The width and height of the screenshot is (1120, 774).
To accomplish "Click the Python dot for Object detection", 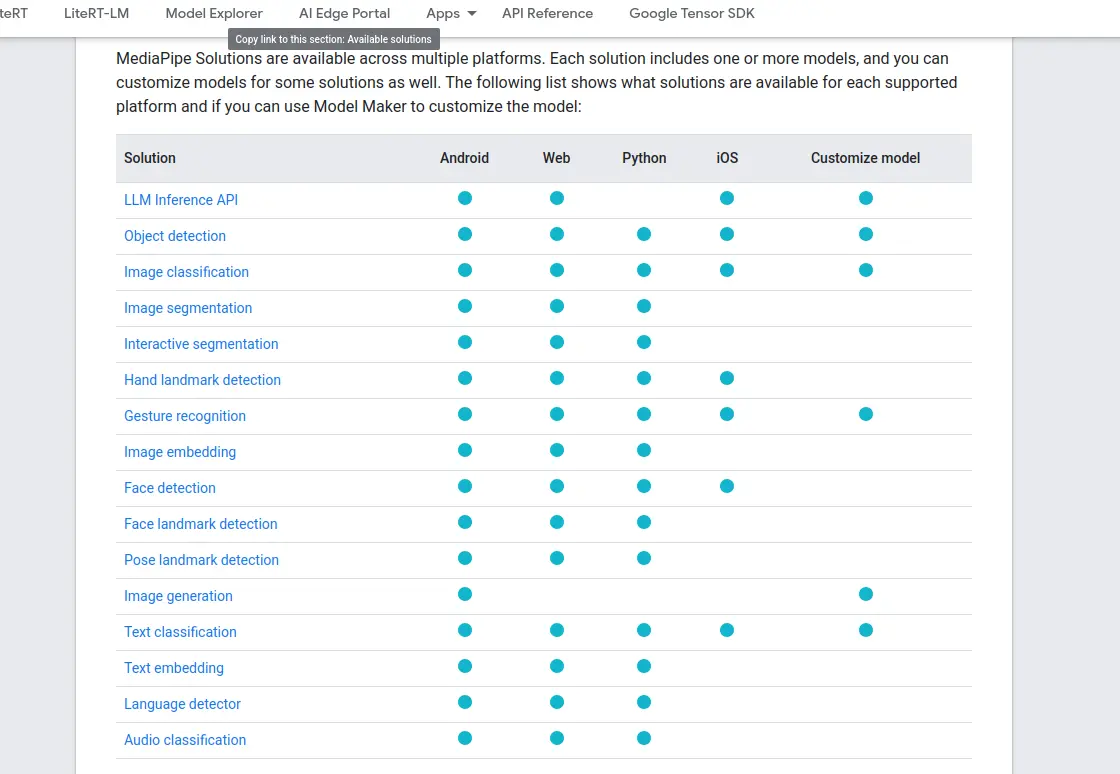I will click(644, 234).
